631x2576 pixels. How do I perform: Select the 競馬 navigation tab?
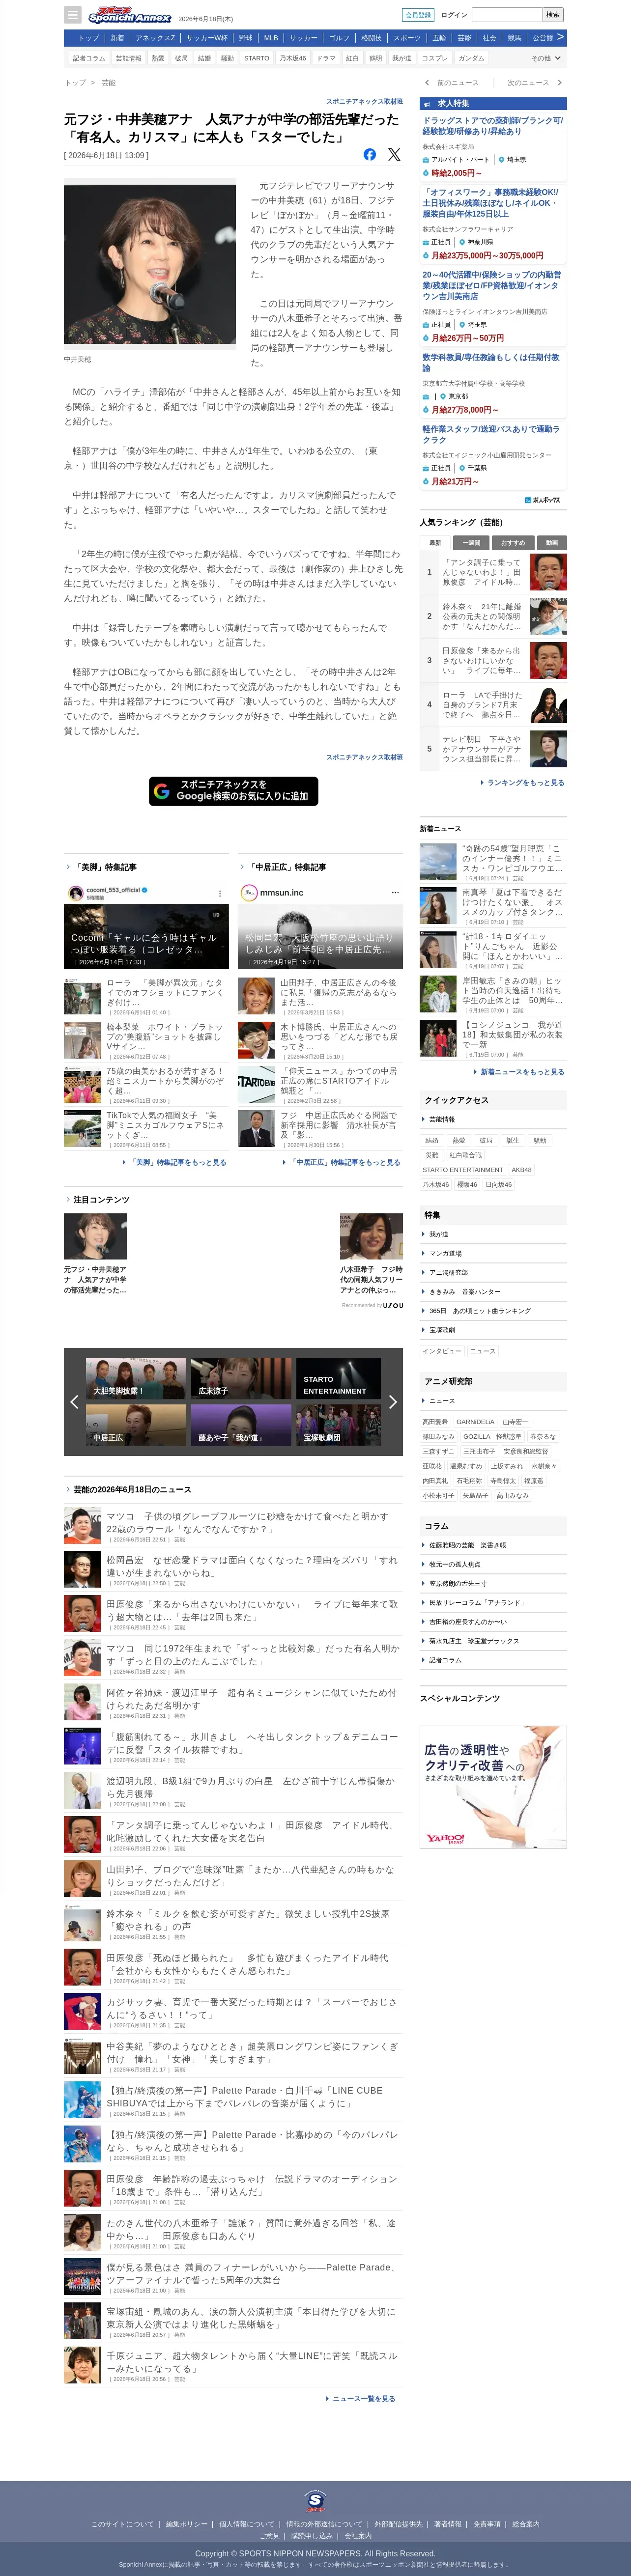pos(514,38)
